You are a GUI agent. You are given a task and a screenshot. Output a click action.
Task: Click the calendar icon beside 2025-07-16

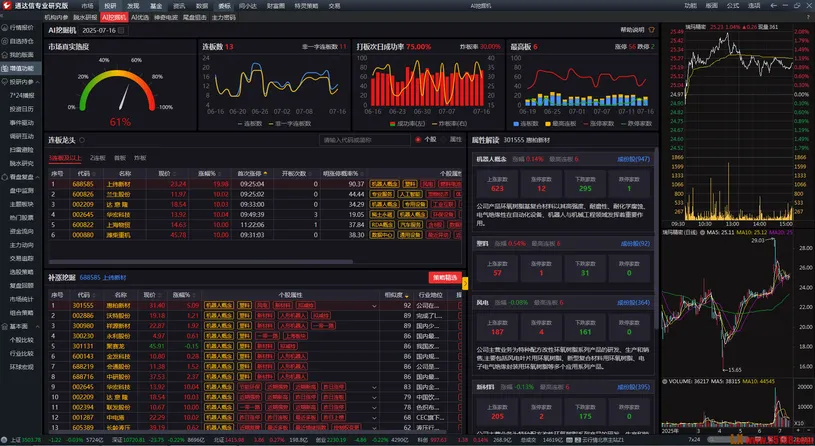[121, 30]
